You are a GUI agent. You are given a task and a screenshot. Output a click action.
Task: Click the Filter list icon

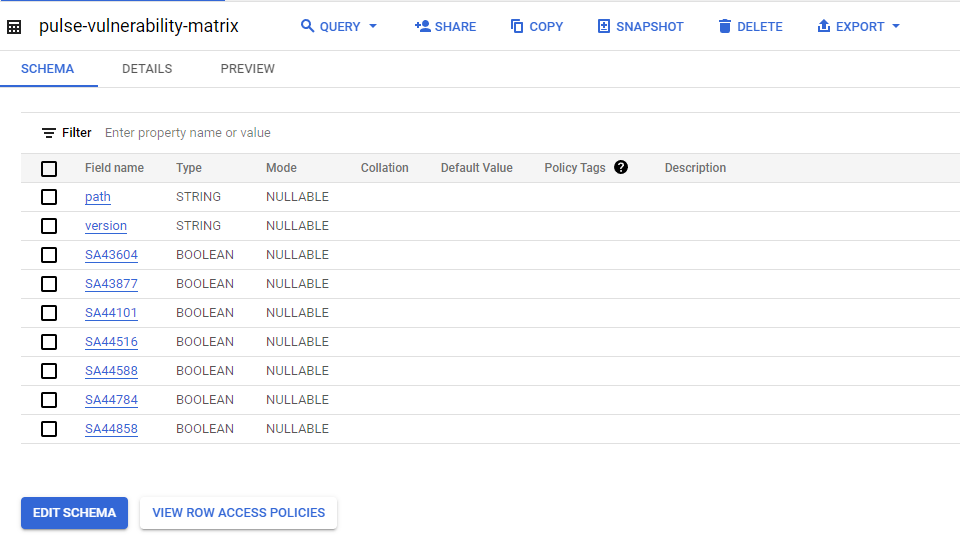coord(49,133)
